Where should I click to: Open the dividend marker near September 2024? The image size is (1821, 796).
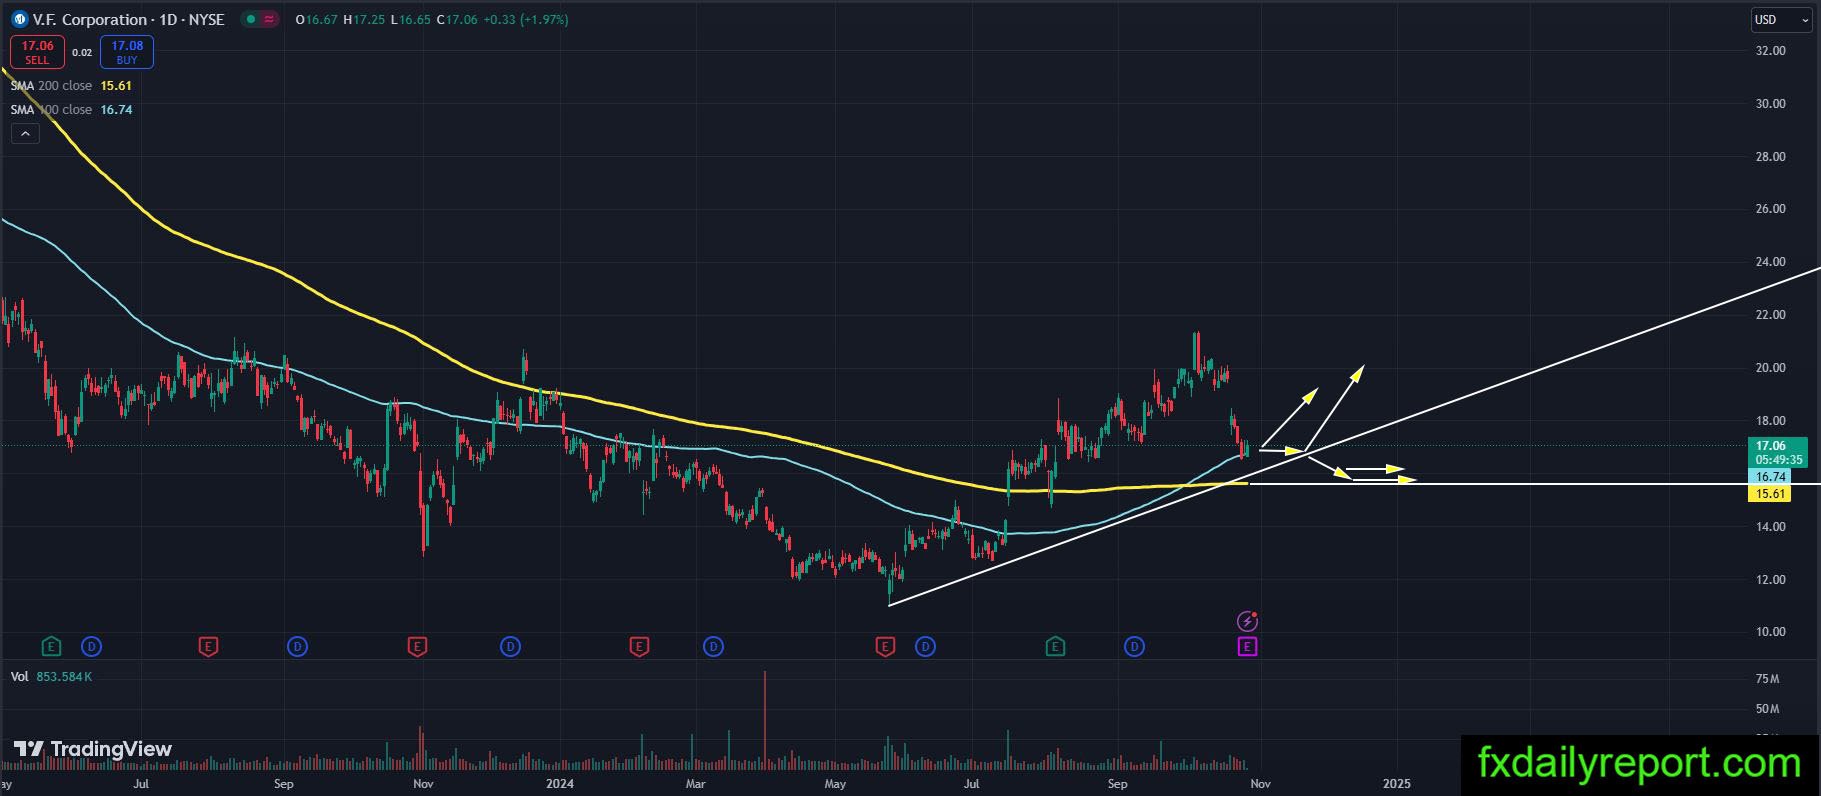(1134, 647)
